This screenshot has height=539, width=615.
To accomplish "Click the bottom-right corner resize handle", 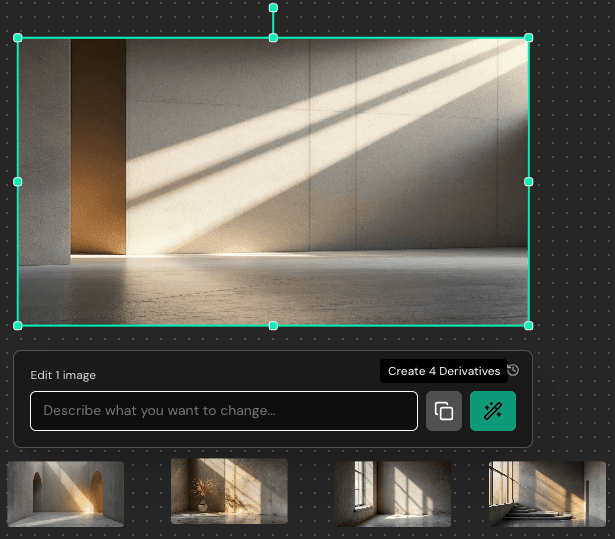I will (528, 325).
